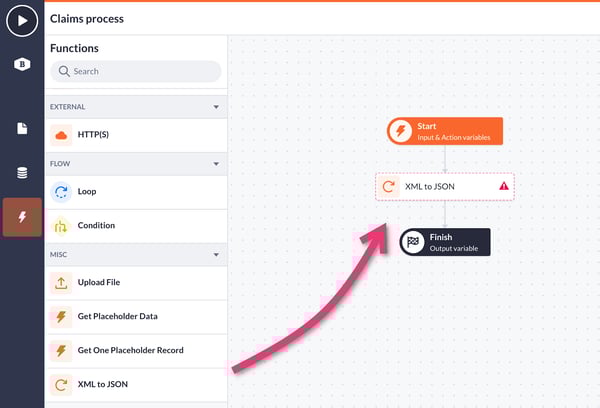
Task: Click the Upload File icon
Action: pyautogui.click(x=61, y=282)
